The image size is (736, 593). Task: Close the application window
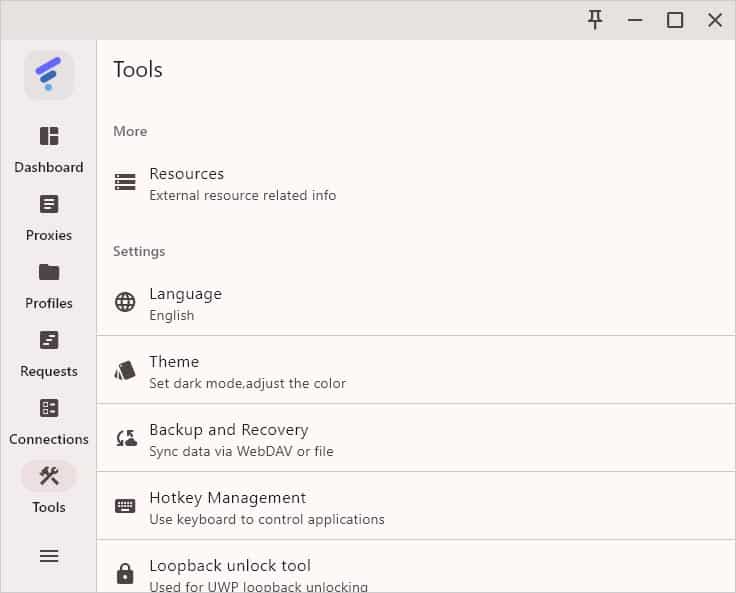coord(715,20)
